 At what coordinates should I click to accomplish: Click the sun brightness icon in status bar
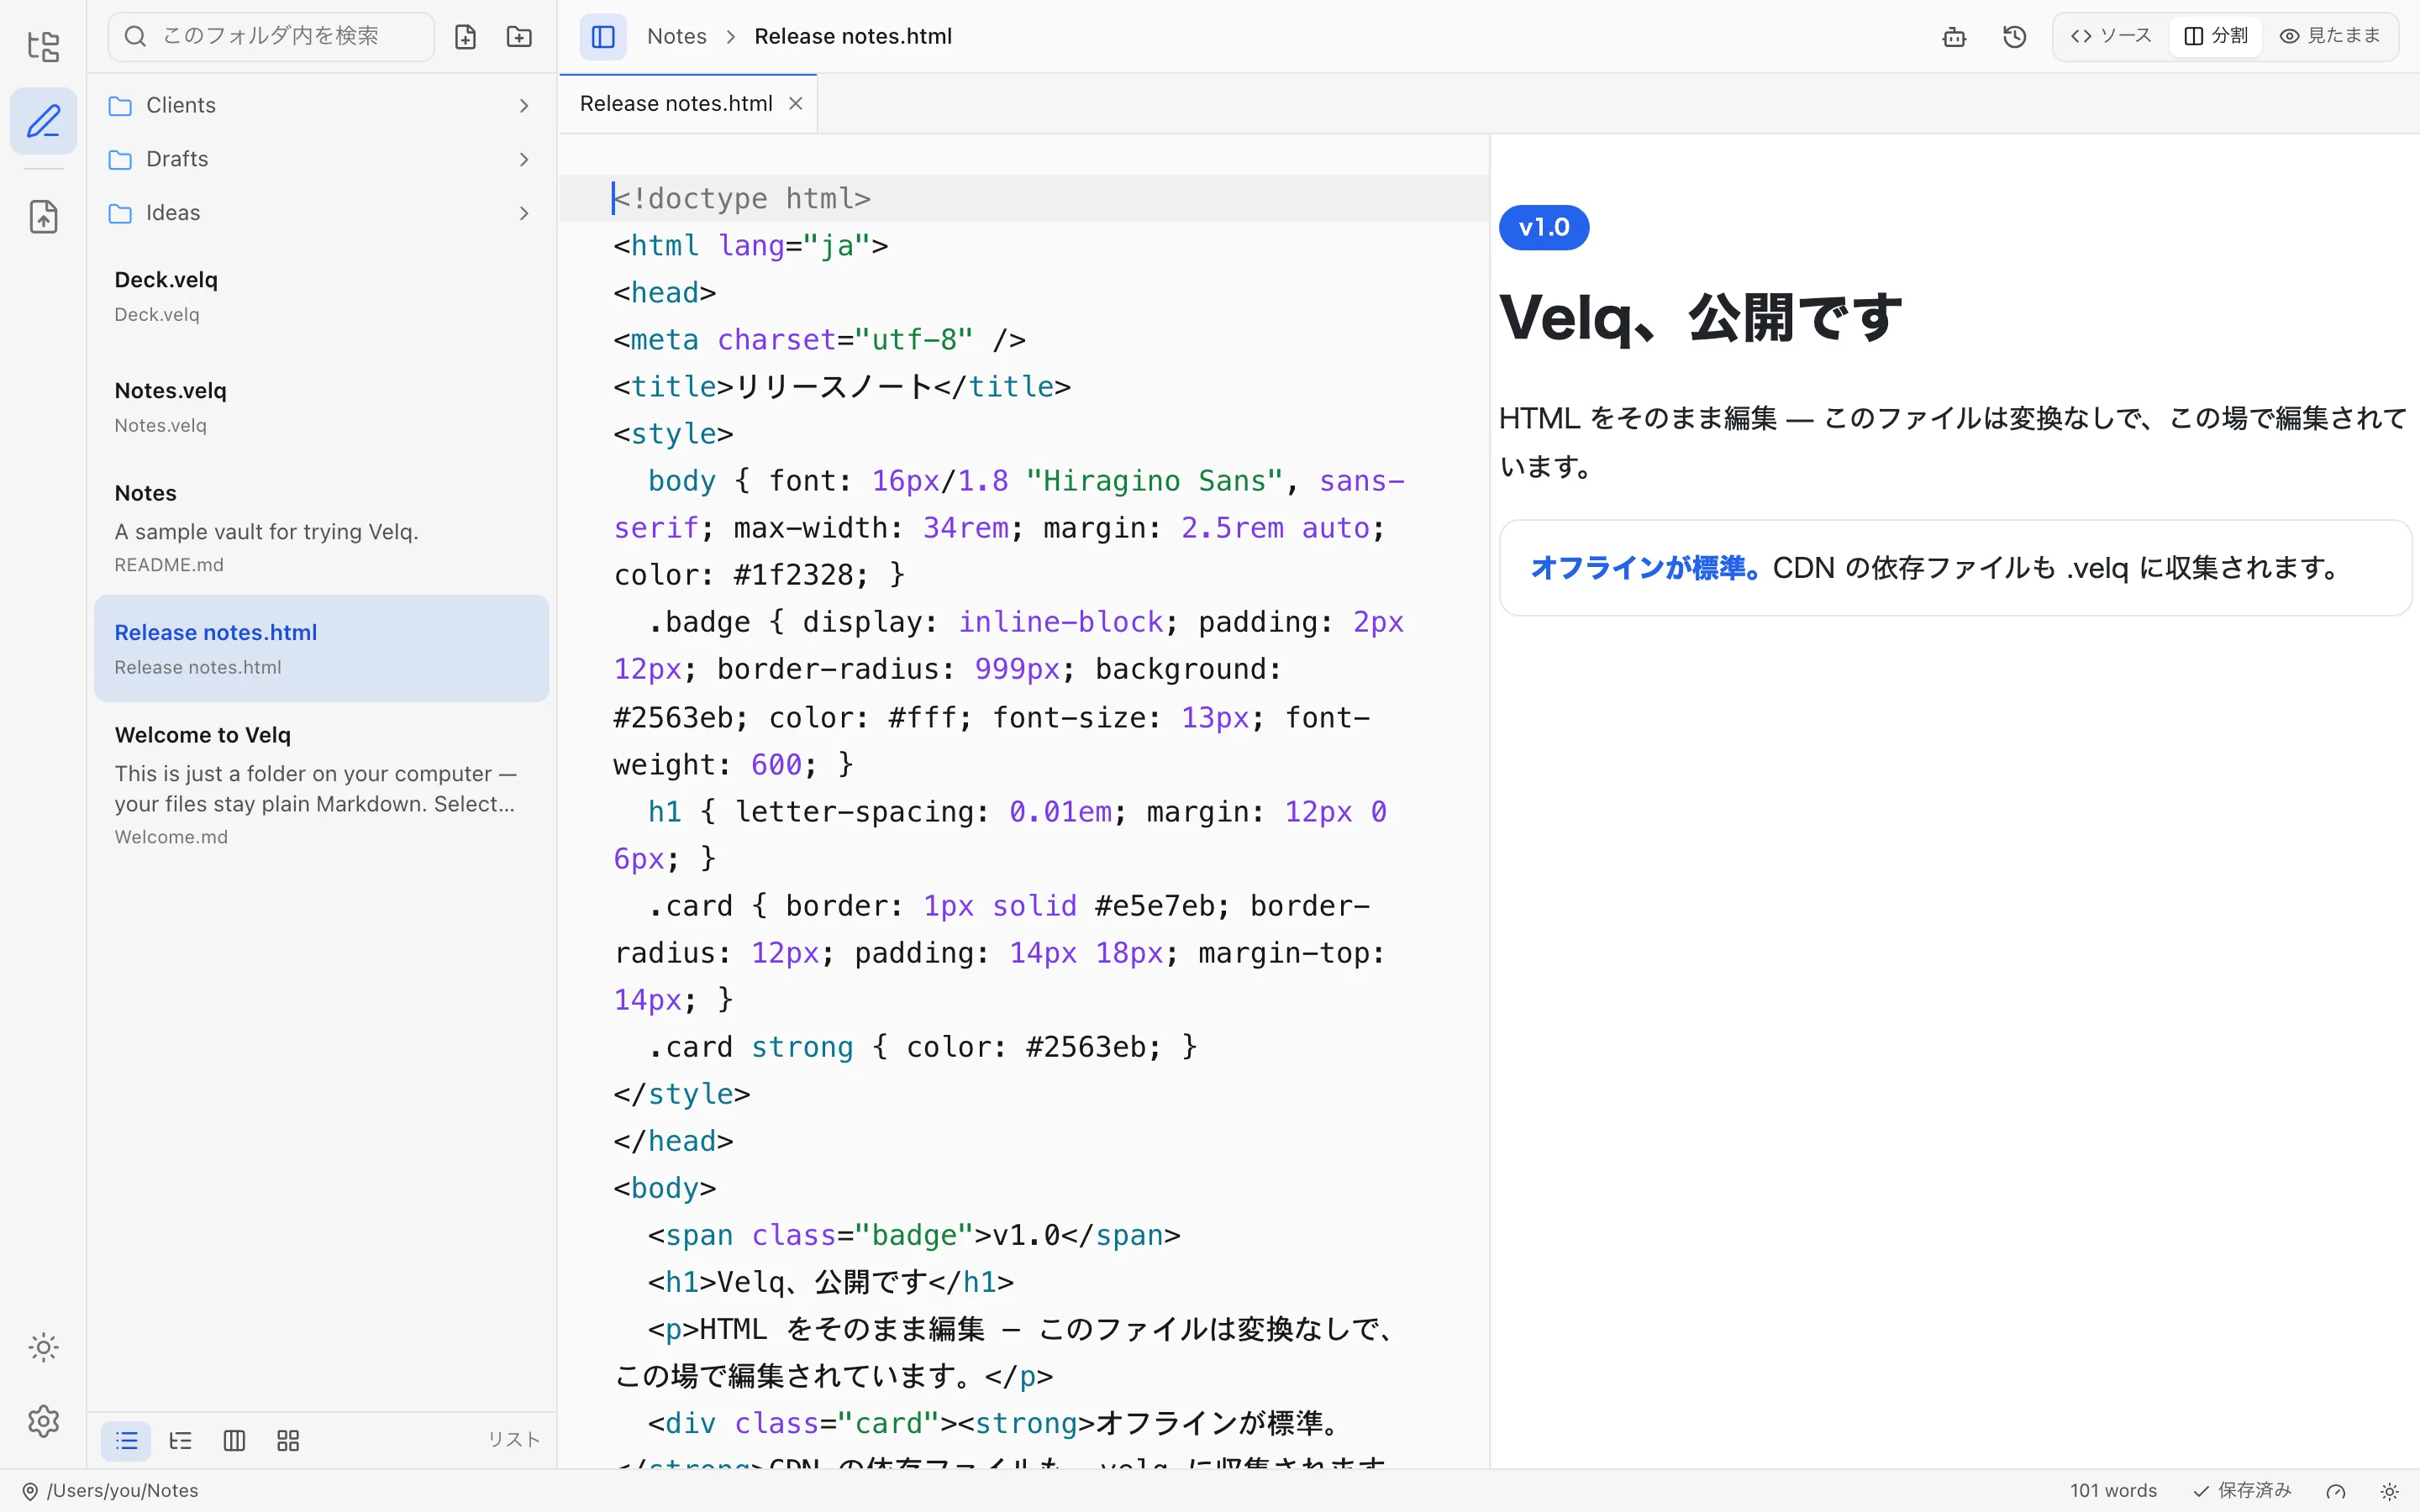click(2389, 1491)
